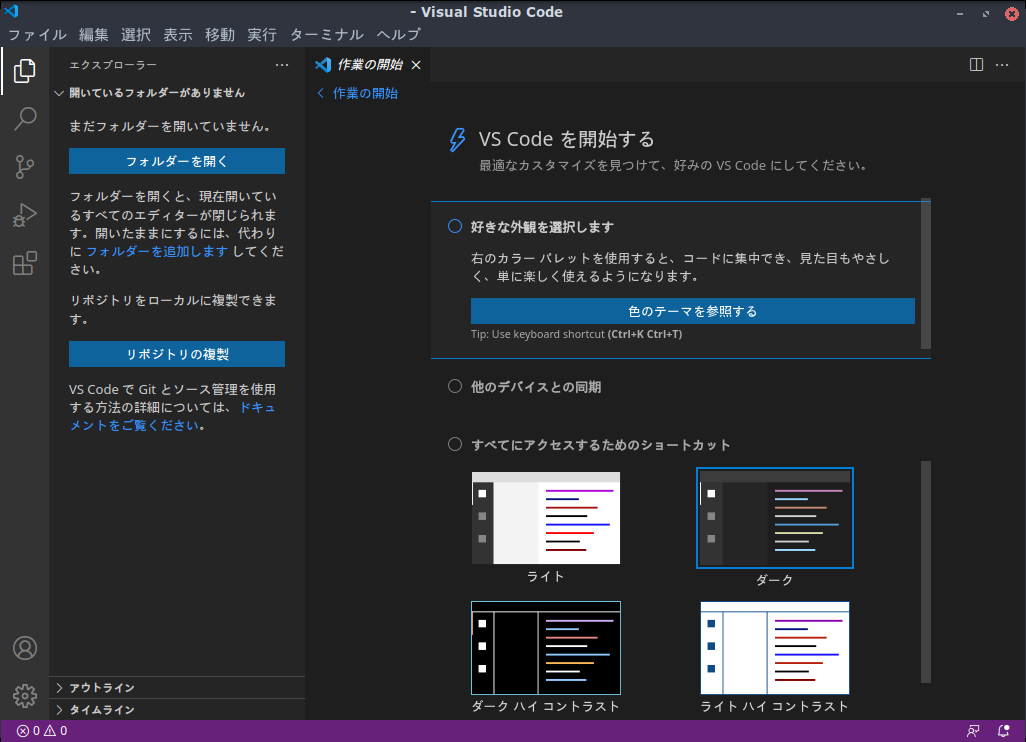The width and height of the screenshot is (1026, 742).
Task: Open the Manage gear icon
Action: pyautogui.click(x=25, y=696)
